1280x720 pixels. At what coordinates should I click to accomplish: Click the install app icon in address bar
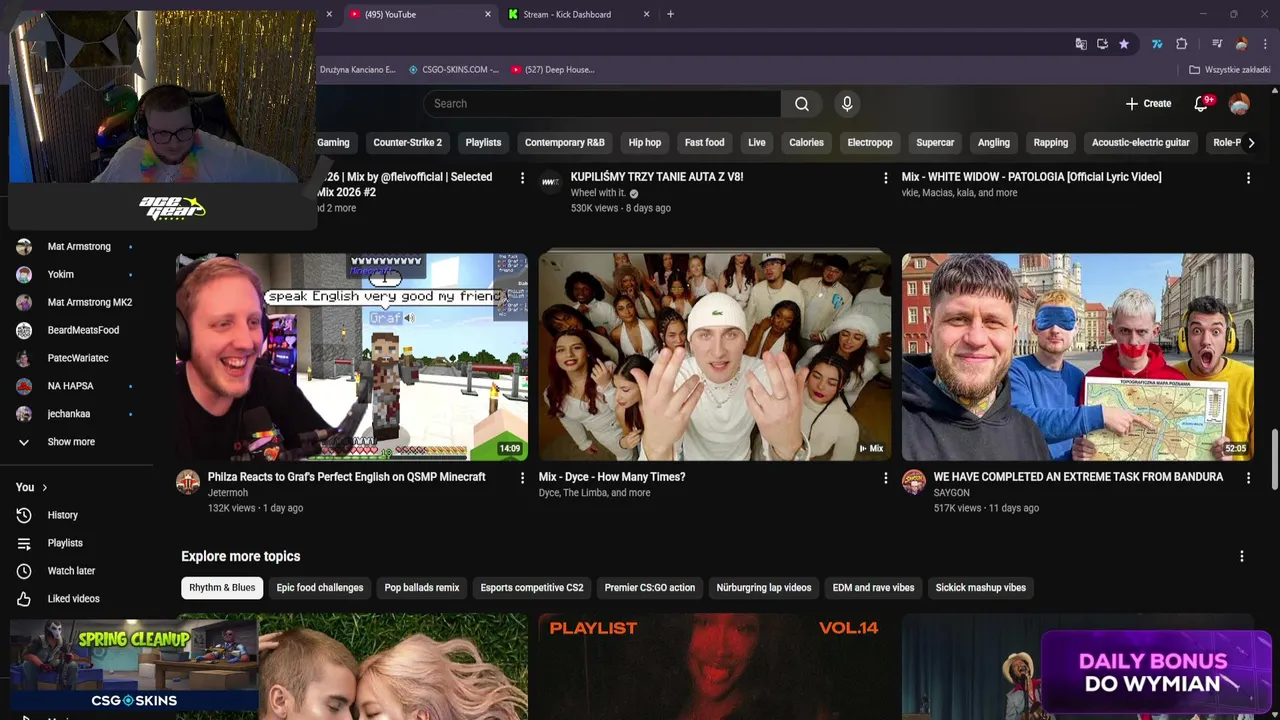click(1102, 44)
